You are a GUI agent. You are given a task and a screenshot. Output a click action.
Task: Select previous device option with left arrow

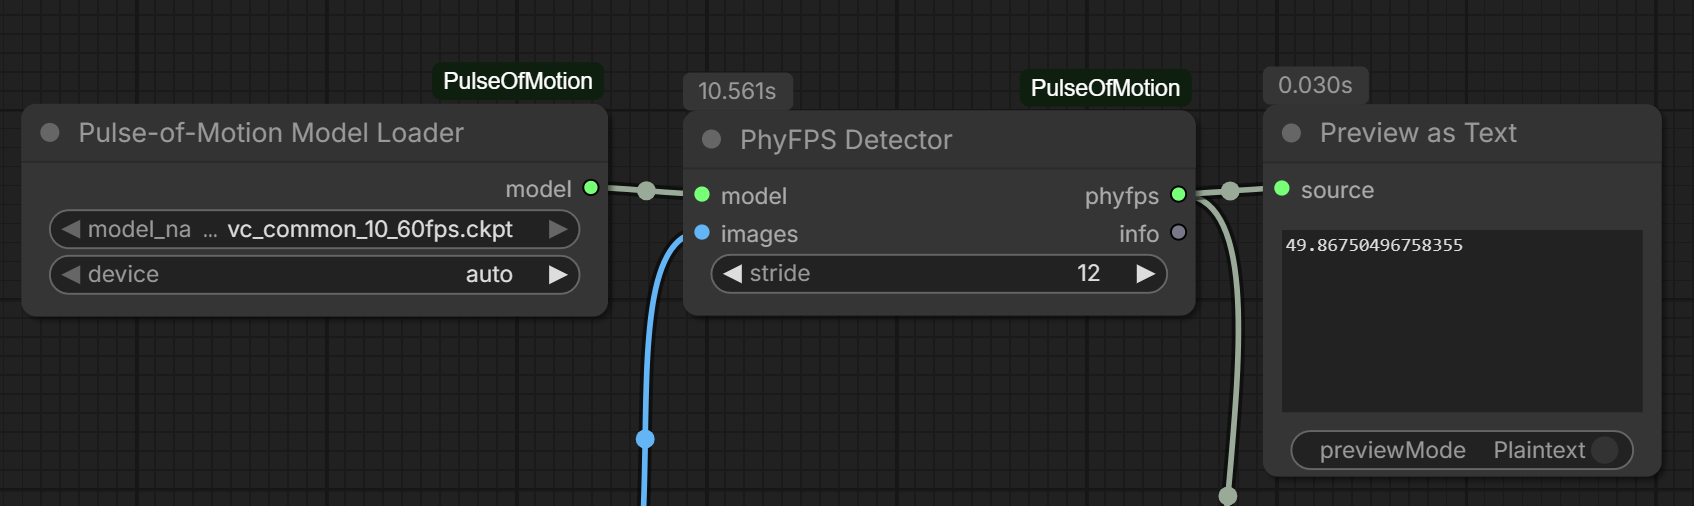[70, 274]
